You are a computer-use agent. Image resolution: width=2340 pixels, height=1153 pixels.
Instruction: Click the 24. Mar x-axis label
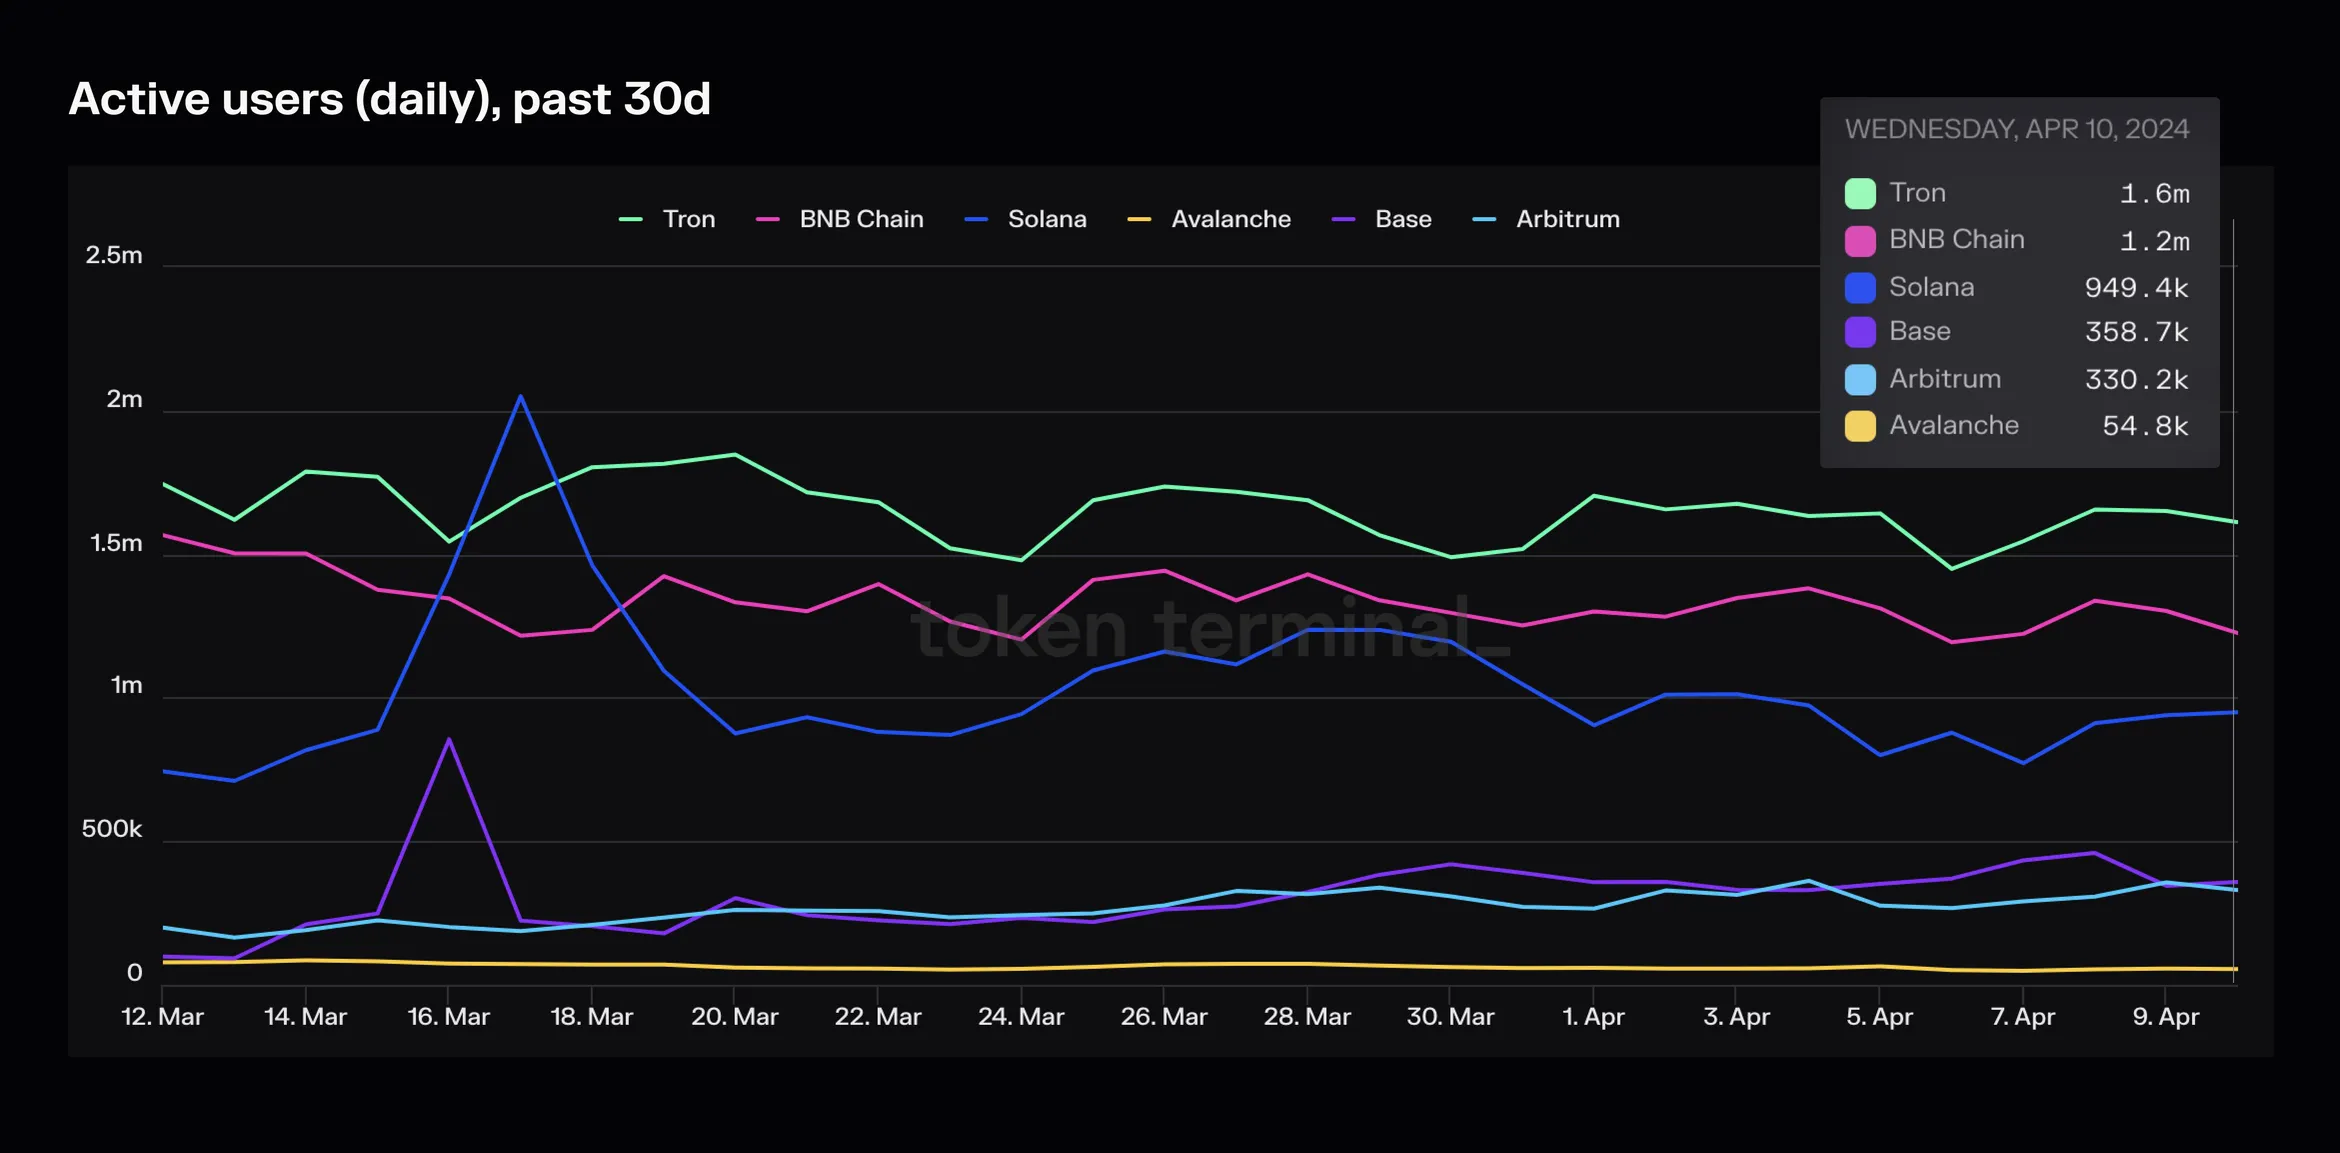(1021, 1017)
